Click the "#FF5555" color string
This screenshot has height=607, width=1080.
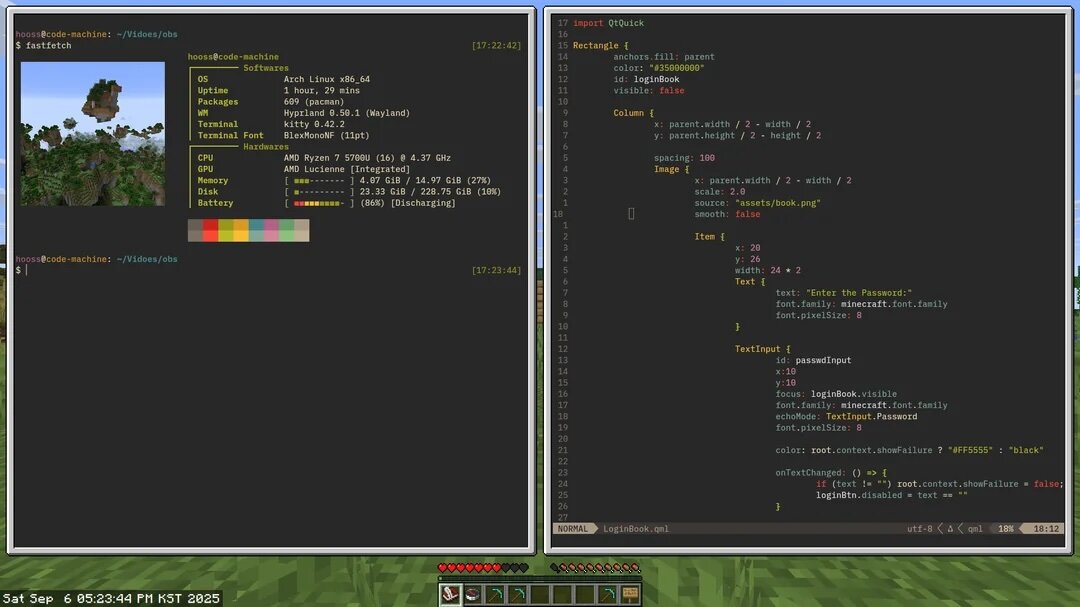coord(970,451)
